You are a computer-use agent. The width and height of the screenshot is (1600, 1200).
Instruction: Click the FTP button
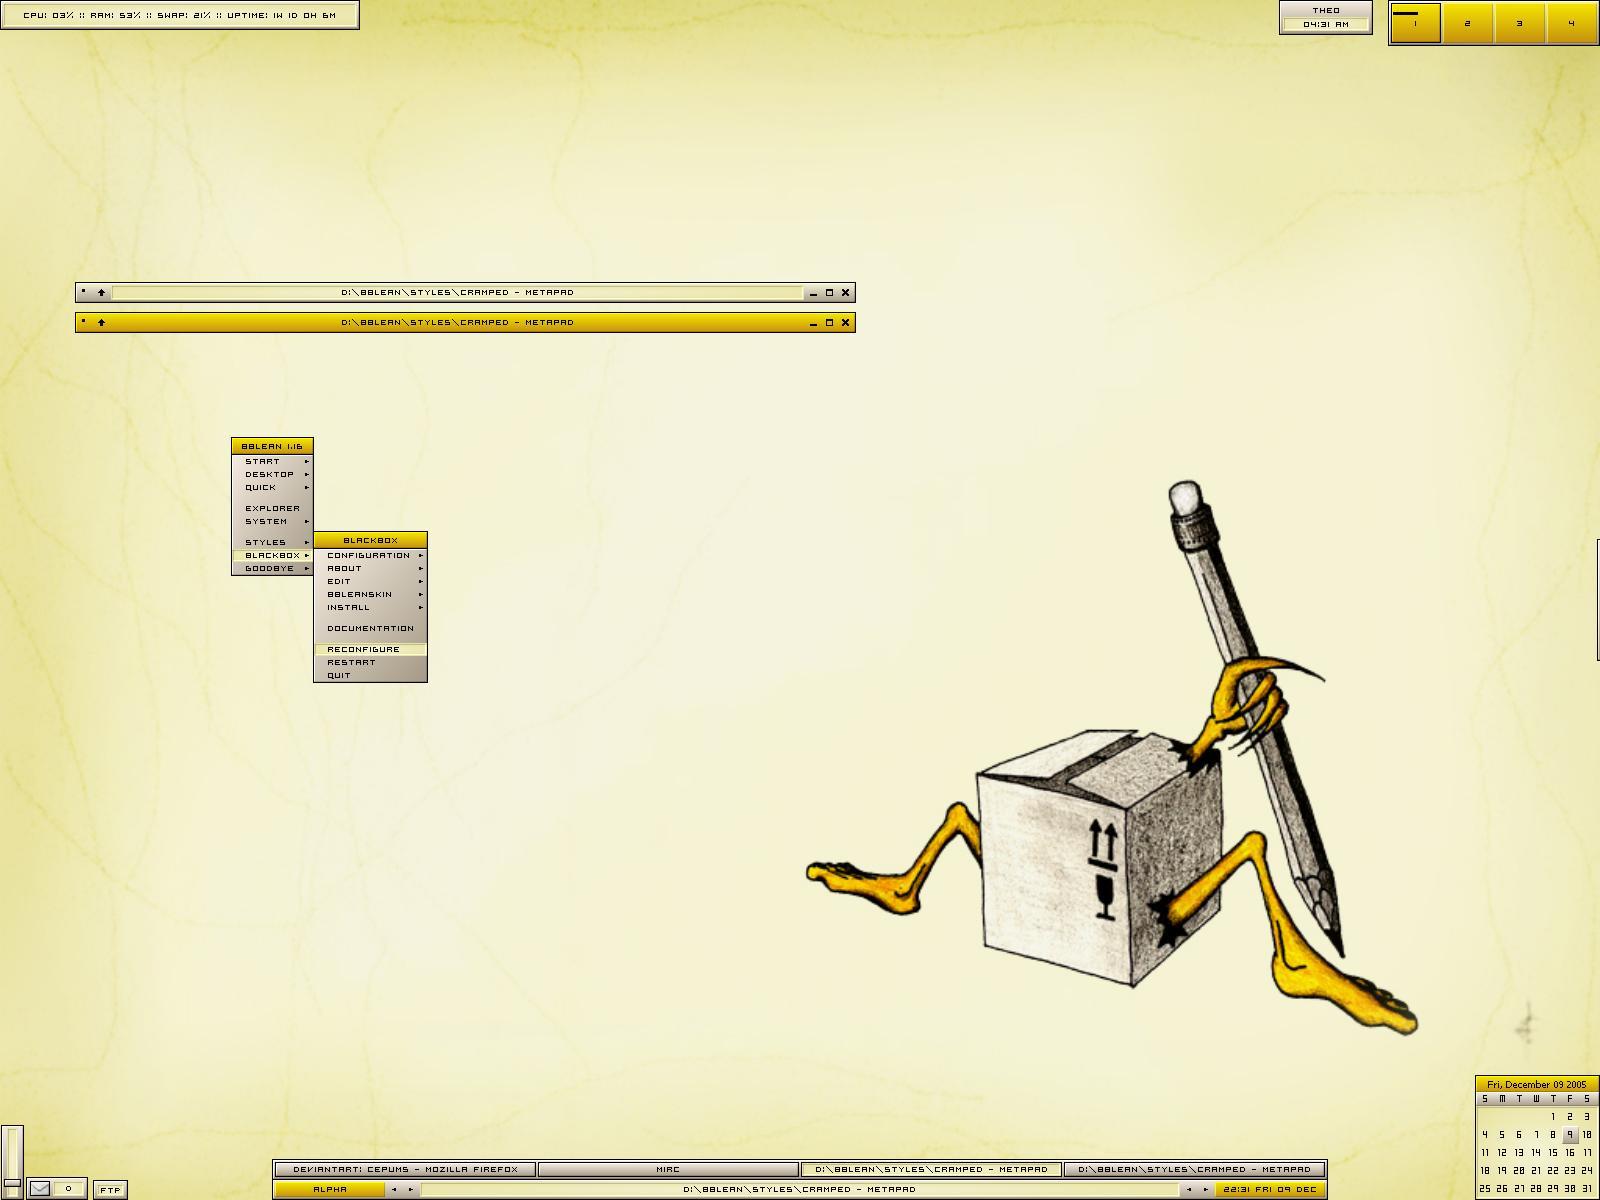pyautogui.click(x=110, y=1190)
